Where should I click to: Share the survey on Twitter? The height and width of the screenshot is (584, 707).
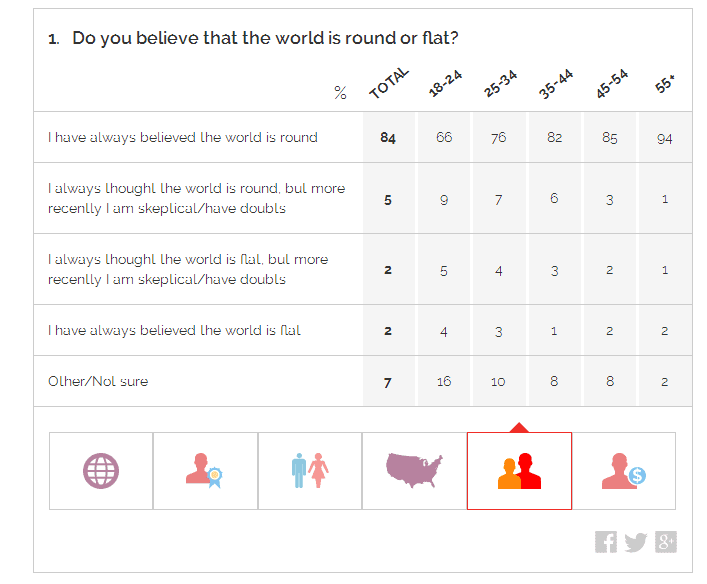click(636, 542)
